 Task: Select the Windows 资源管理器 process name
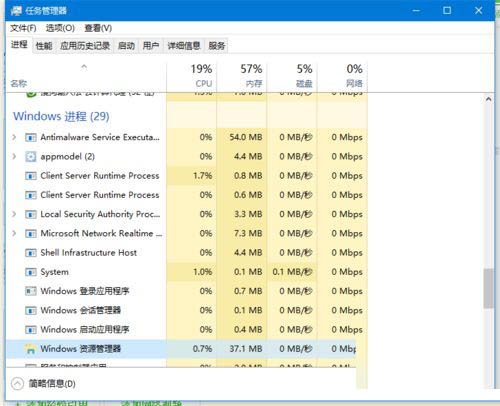(x=81, y=349)
